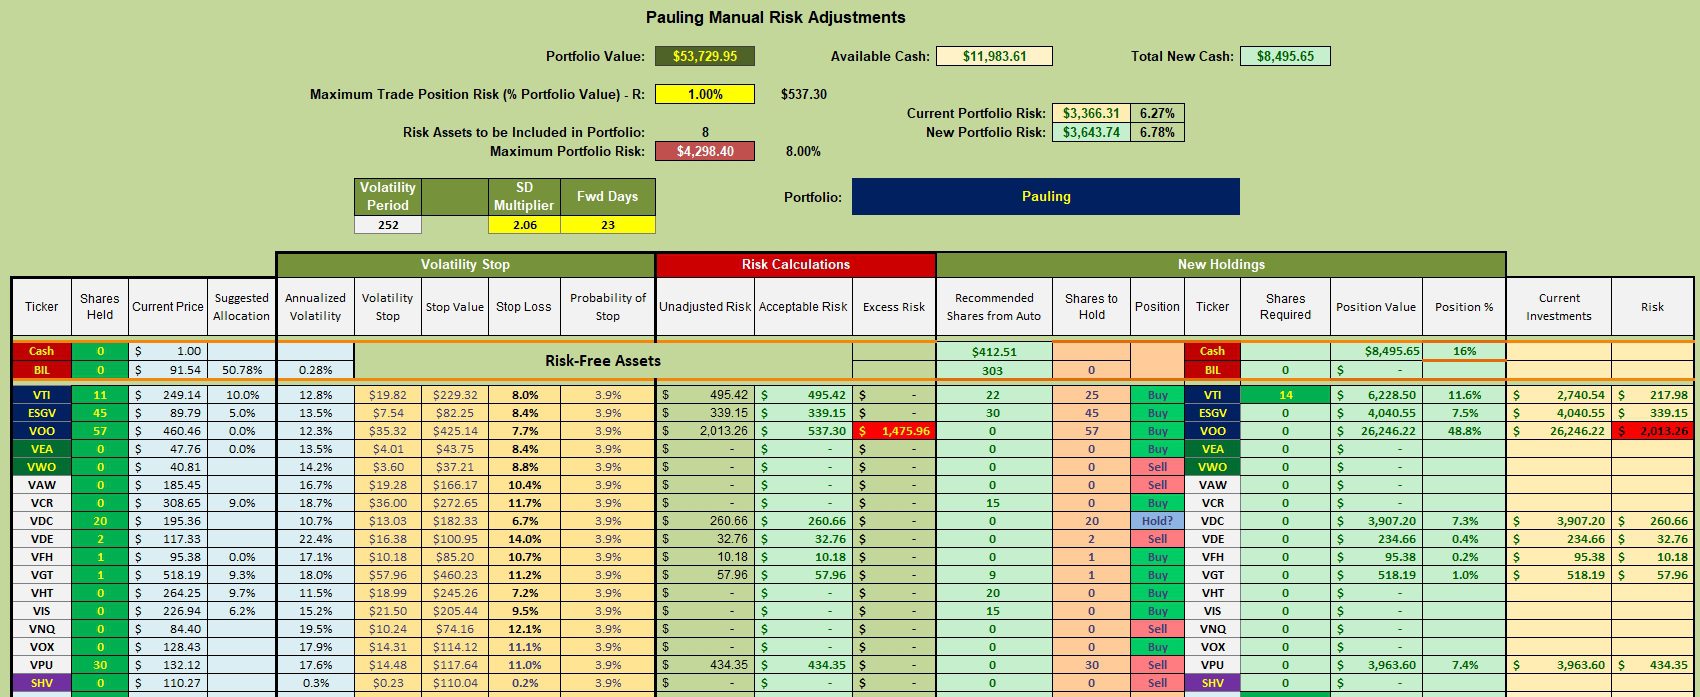Select the VTI ticker cell at left
Image resolution: width=1700 pixels, height=697 pixels.
click(x=41, y=395)
